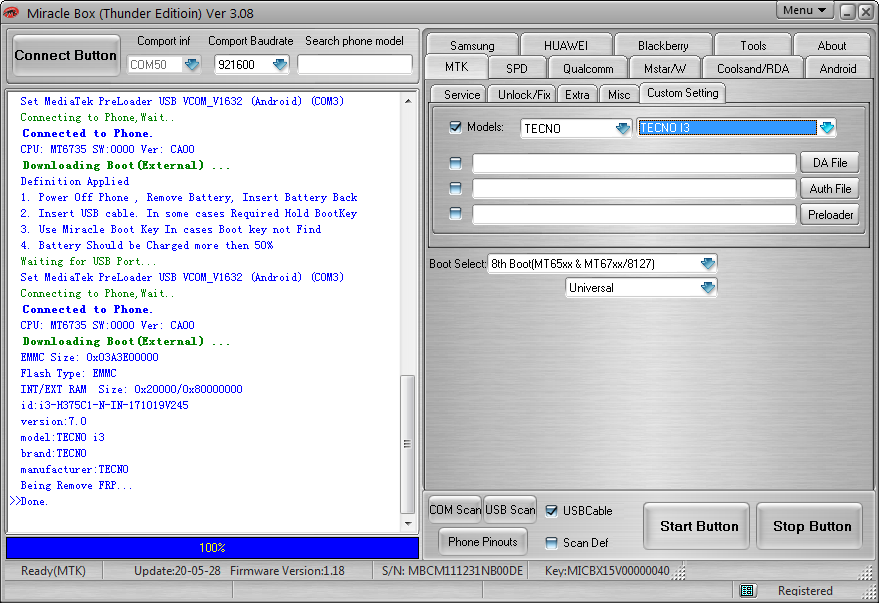
Task: Open the Unlock/Fix sub-tab
Action: 524,94
